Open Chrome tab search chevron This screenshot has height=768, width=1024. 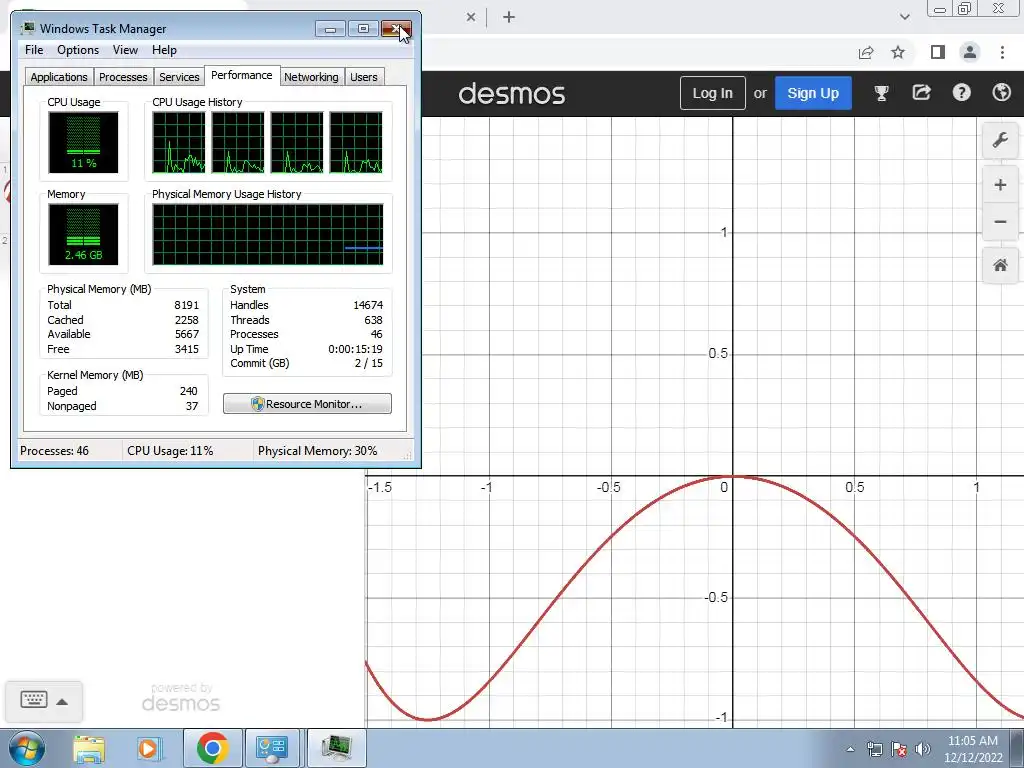coord(904,17)
